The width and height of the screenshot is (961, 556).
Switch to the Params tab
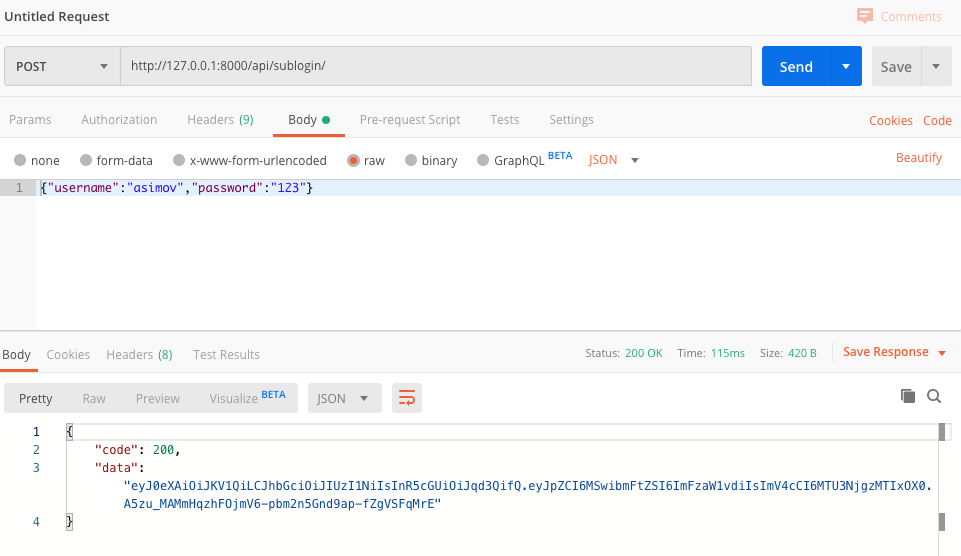[x=30, y=120]
